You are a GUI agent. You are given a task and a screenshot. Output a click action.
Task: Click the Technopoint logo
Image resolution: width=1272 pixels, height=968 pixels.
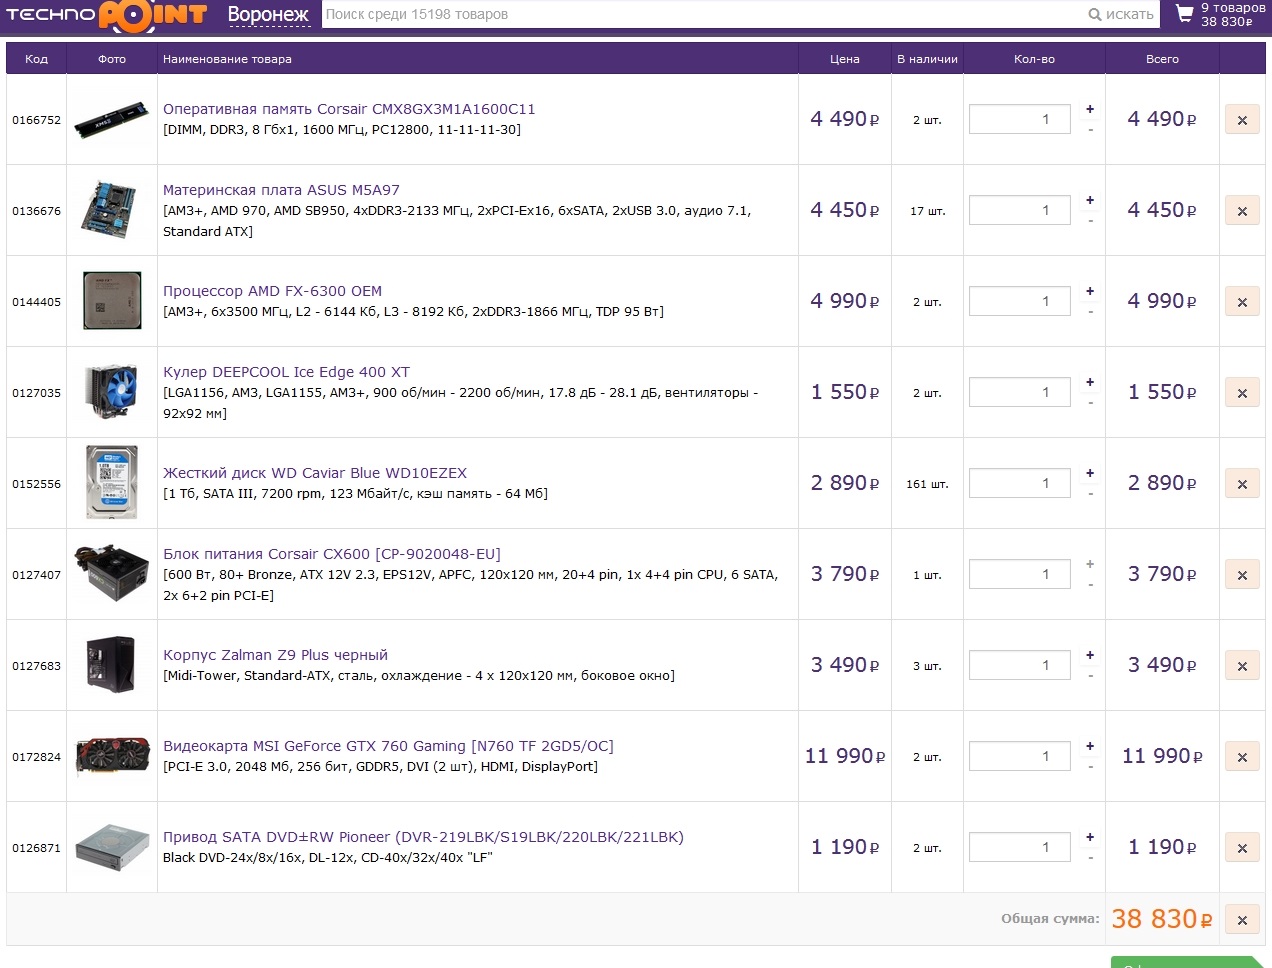coord(107,15)
